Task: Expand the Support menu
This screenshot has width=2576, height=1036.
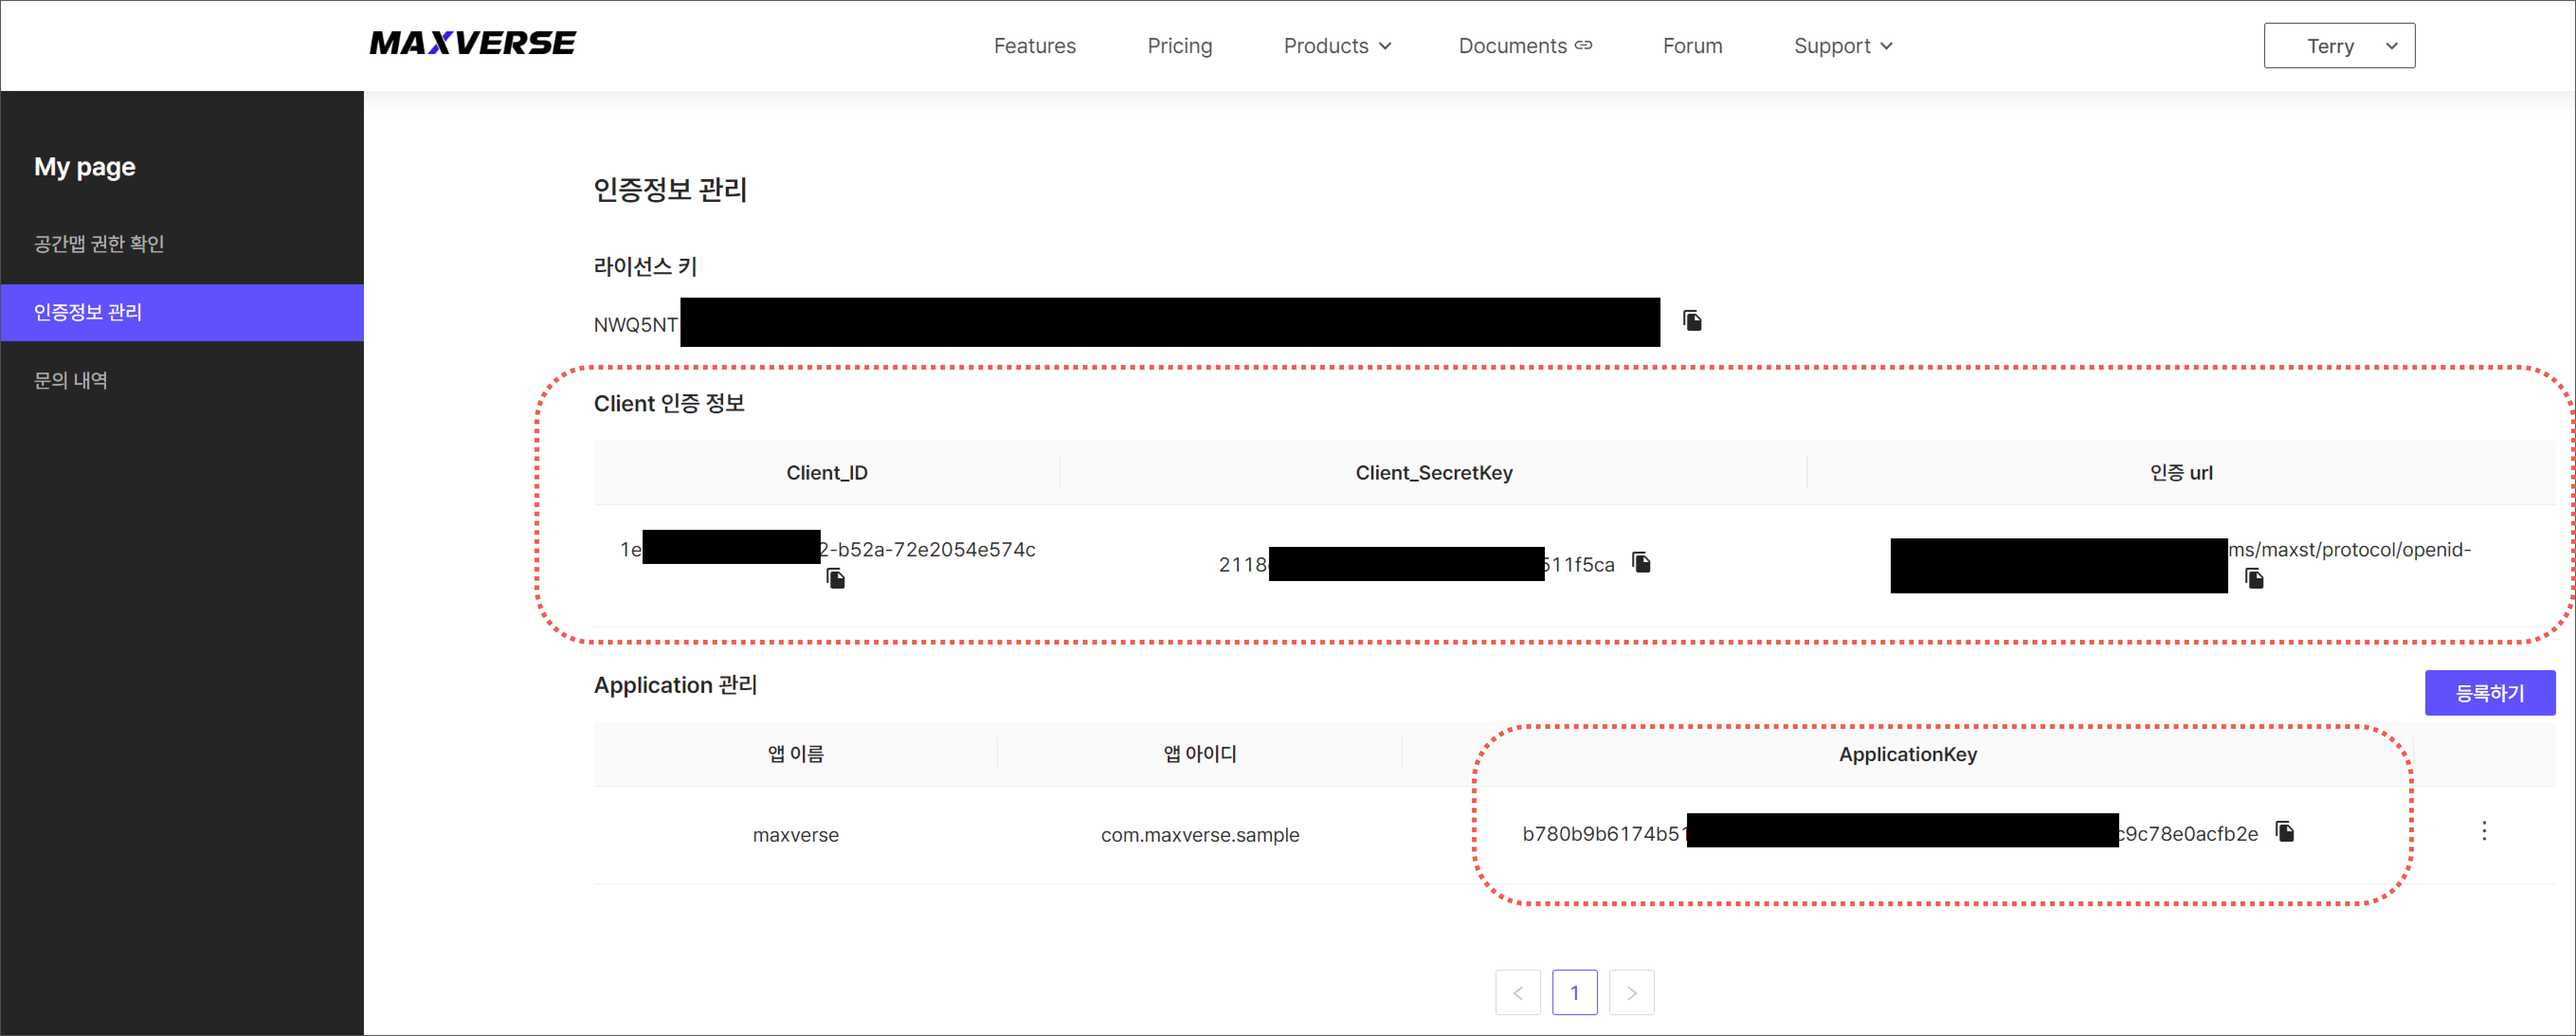Action: click(1843, 46)
